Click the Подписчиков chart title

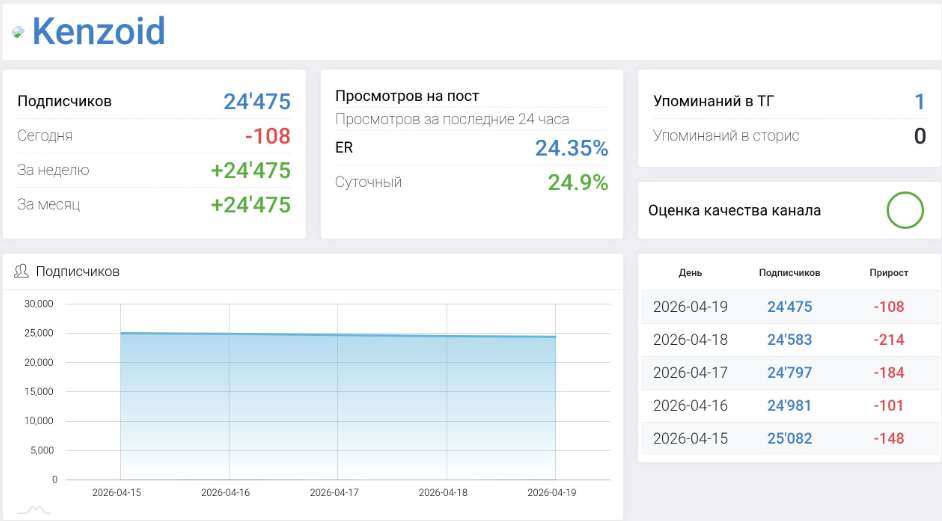77,272
